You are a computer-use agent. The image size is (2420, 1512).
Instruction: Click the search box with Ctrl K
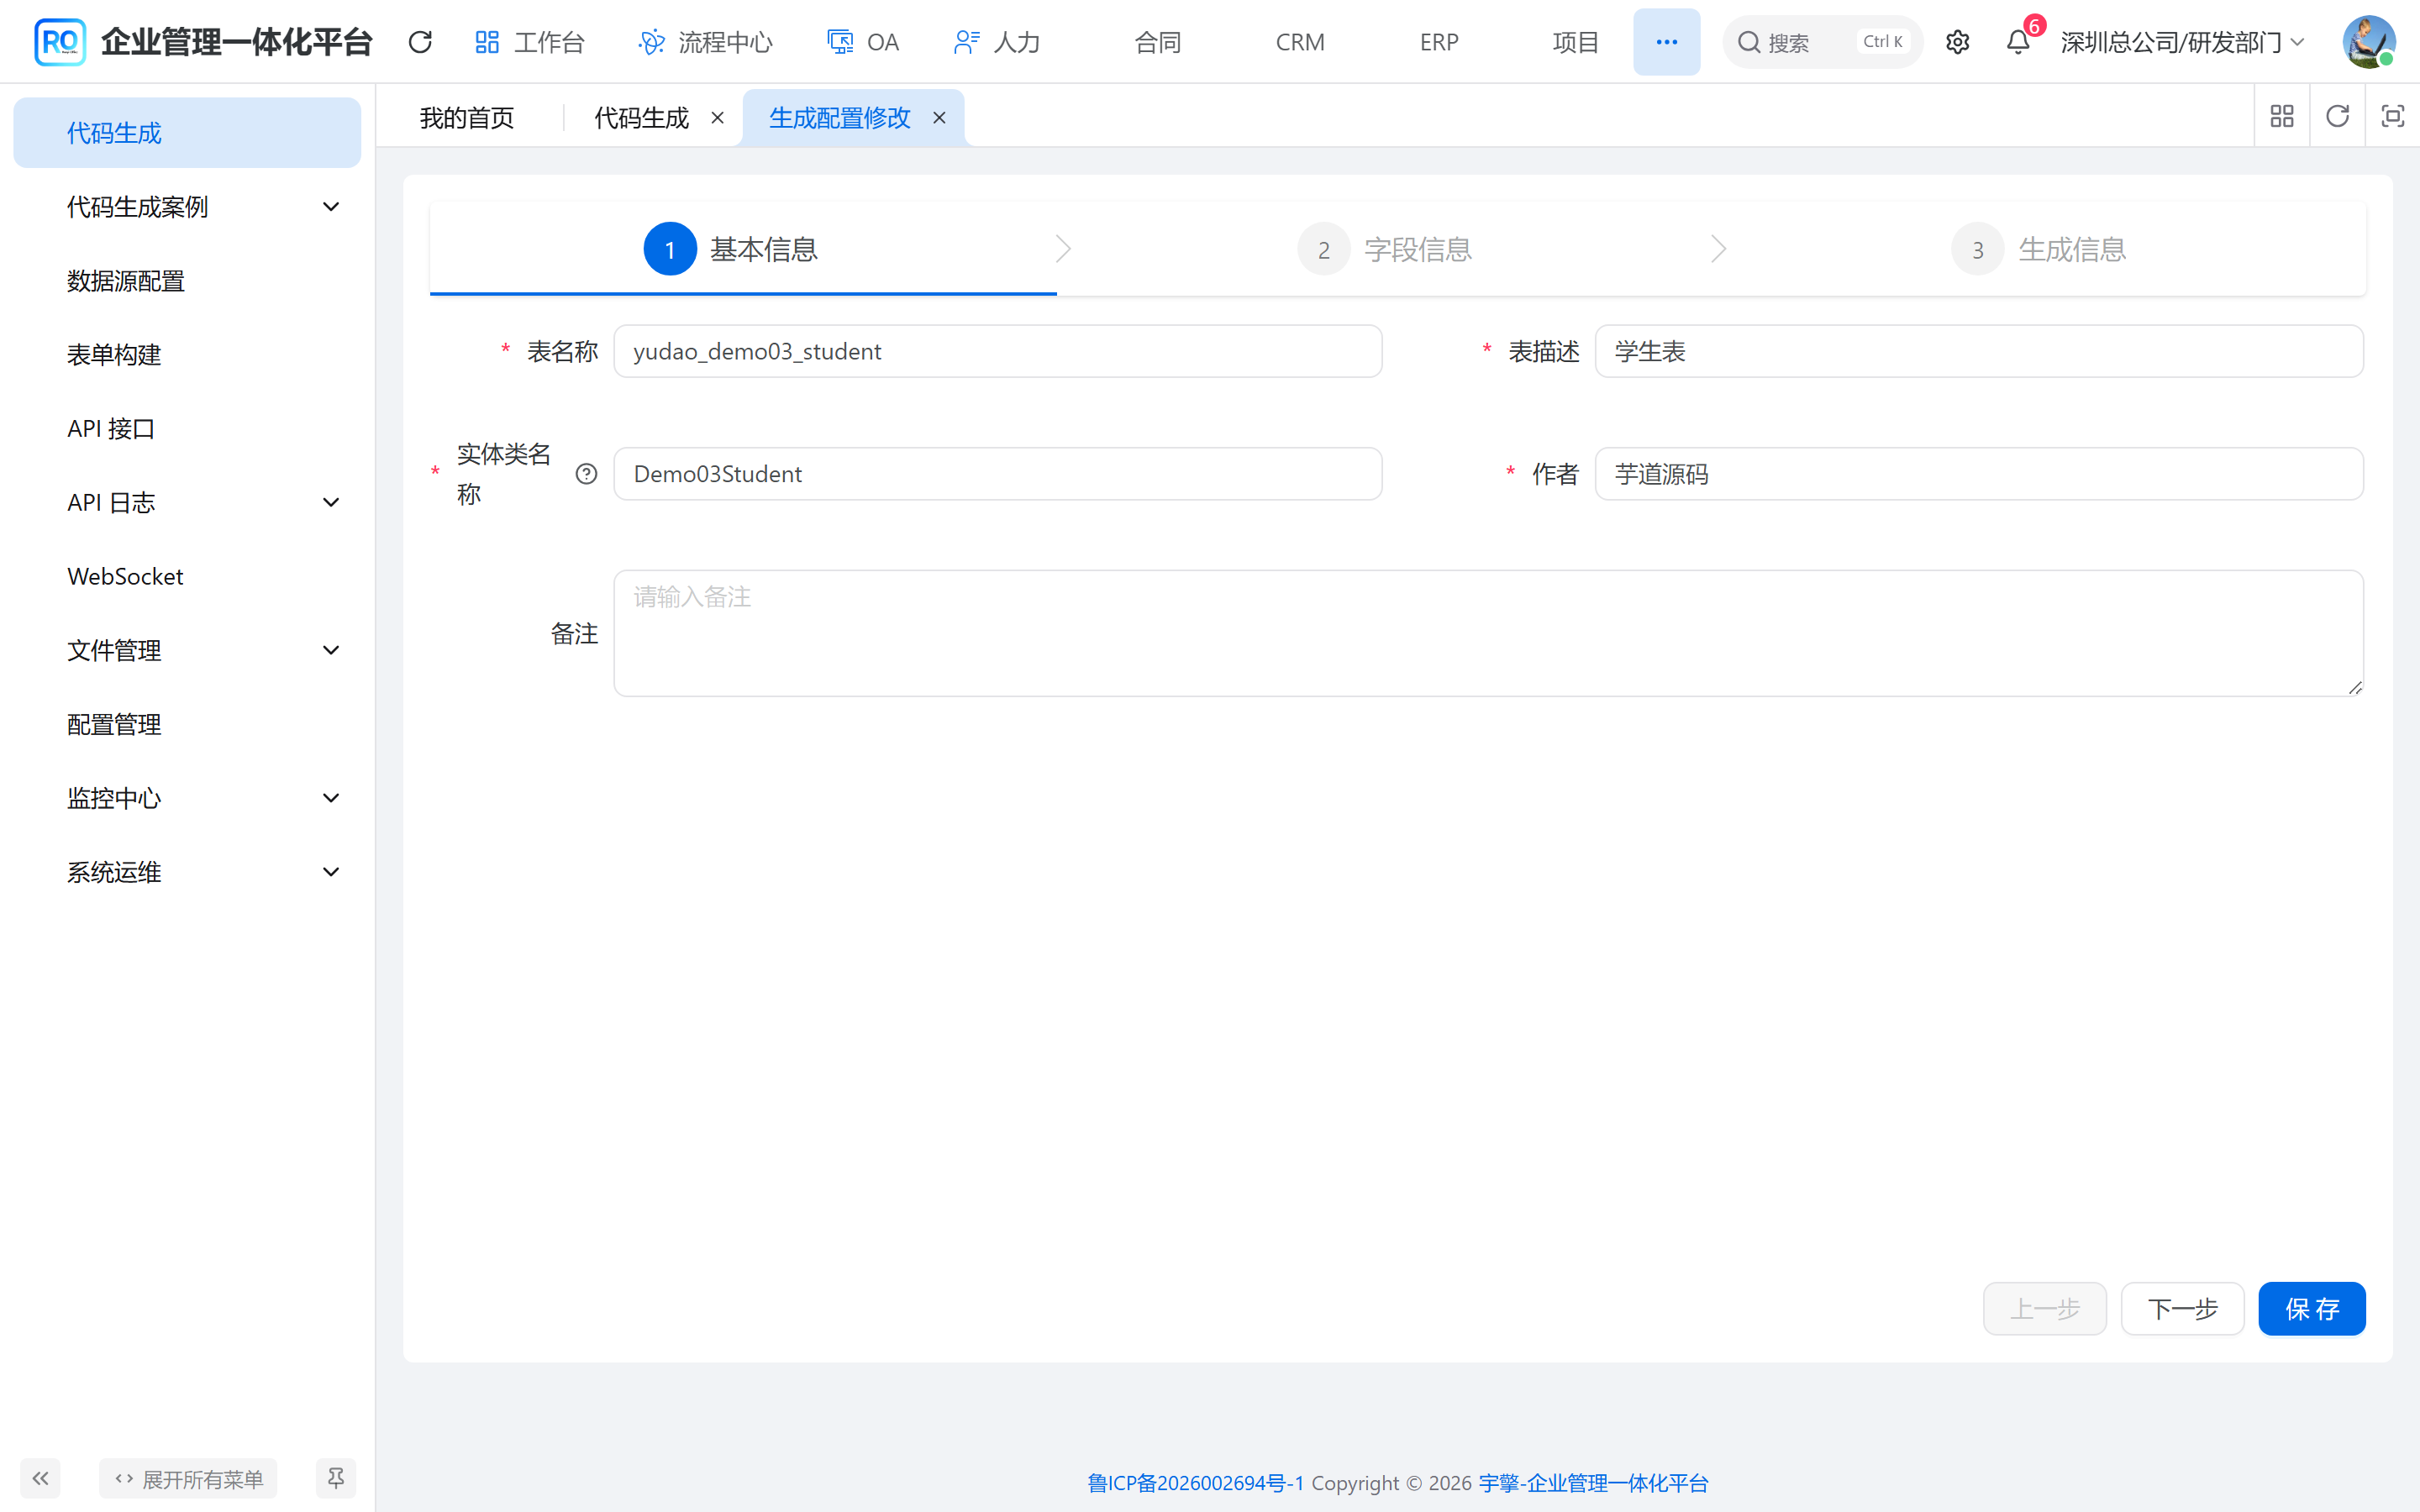coord(1822,42)
